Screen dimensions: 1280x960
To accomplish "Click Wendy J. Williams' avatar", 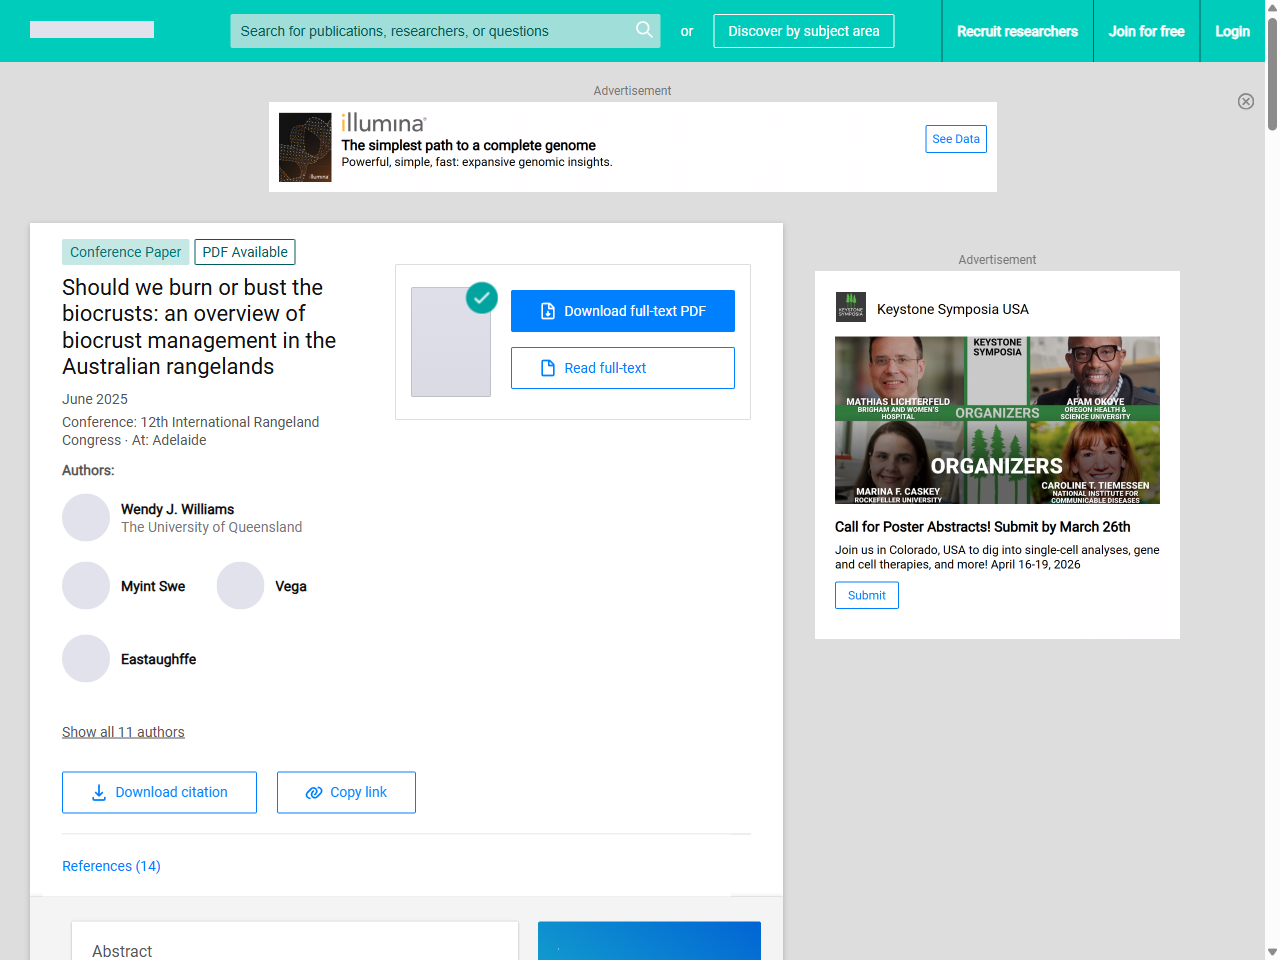I will [x=86, y=518].
